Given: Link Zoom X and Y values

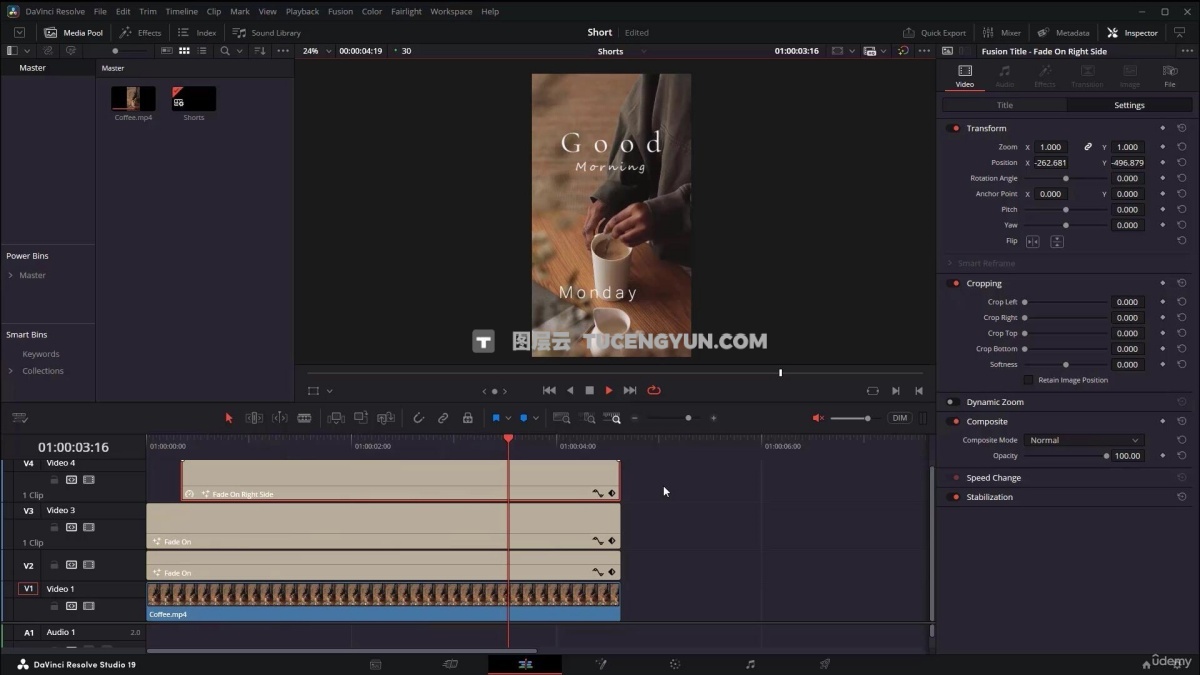Looking at the screenshot, I should [1088, 147].
